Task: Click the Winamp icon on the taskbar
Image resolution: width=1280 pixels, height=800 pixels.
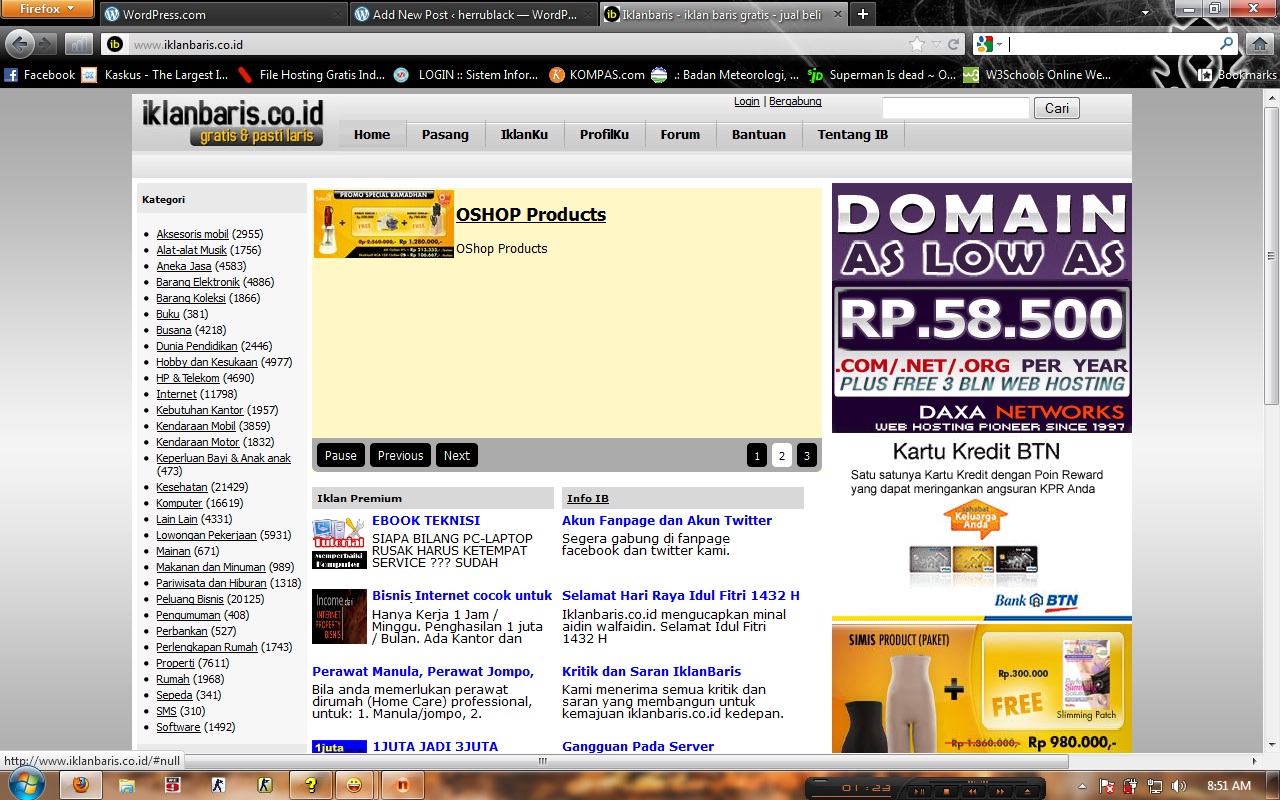Action: tap(403, 785)
